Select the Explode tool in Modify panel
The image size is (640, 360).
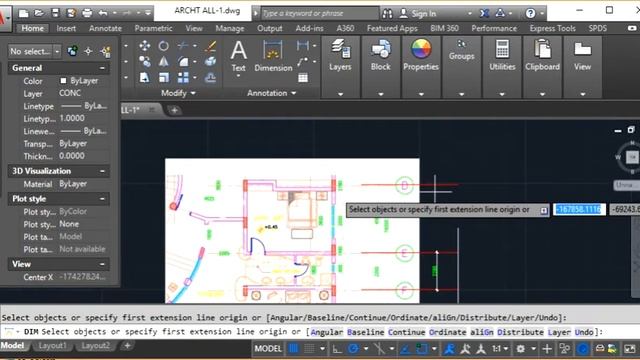tap(211, 61)
